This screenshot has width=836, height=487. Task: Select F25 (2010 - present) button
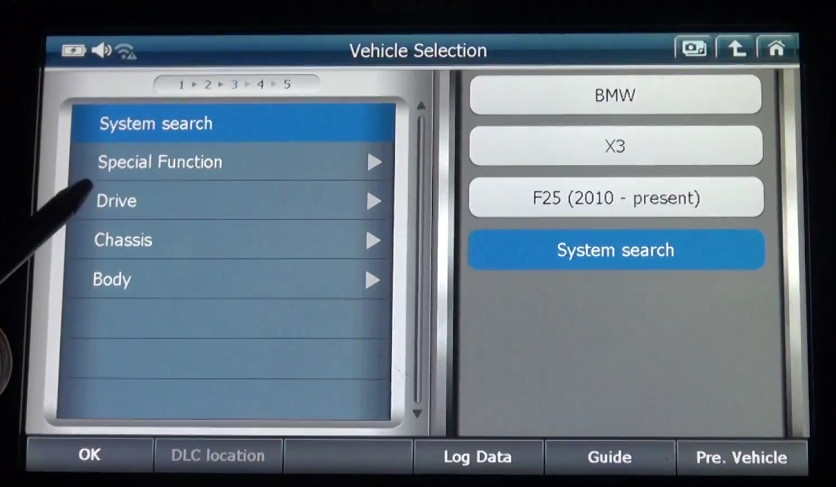tap(616, 197)
